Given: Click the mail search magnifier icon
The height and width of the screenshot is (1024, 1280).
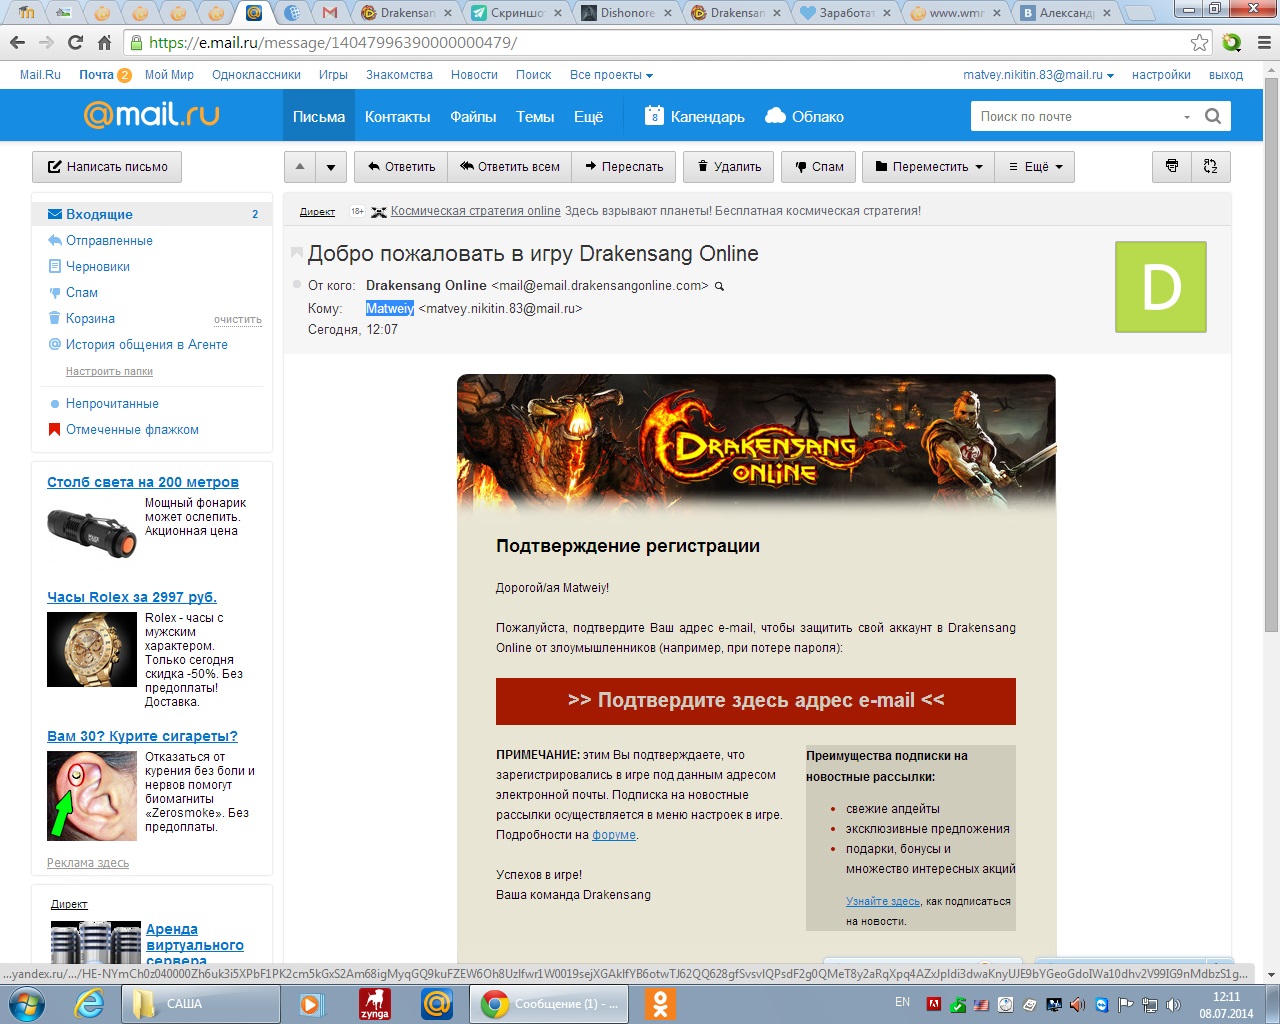Looking at the screenshot, I should 1213,116.
